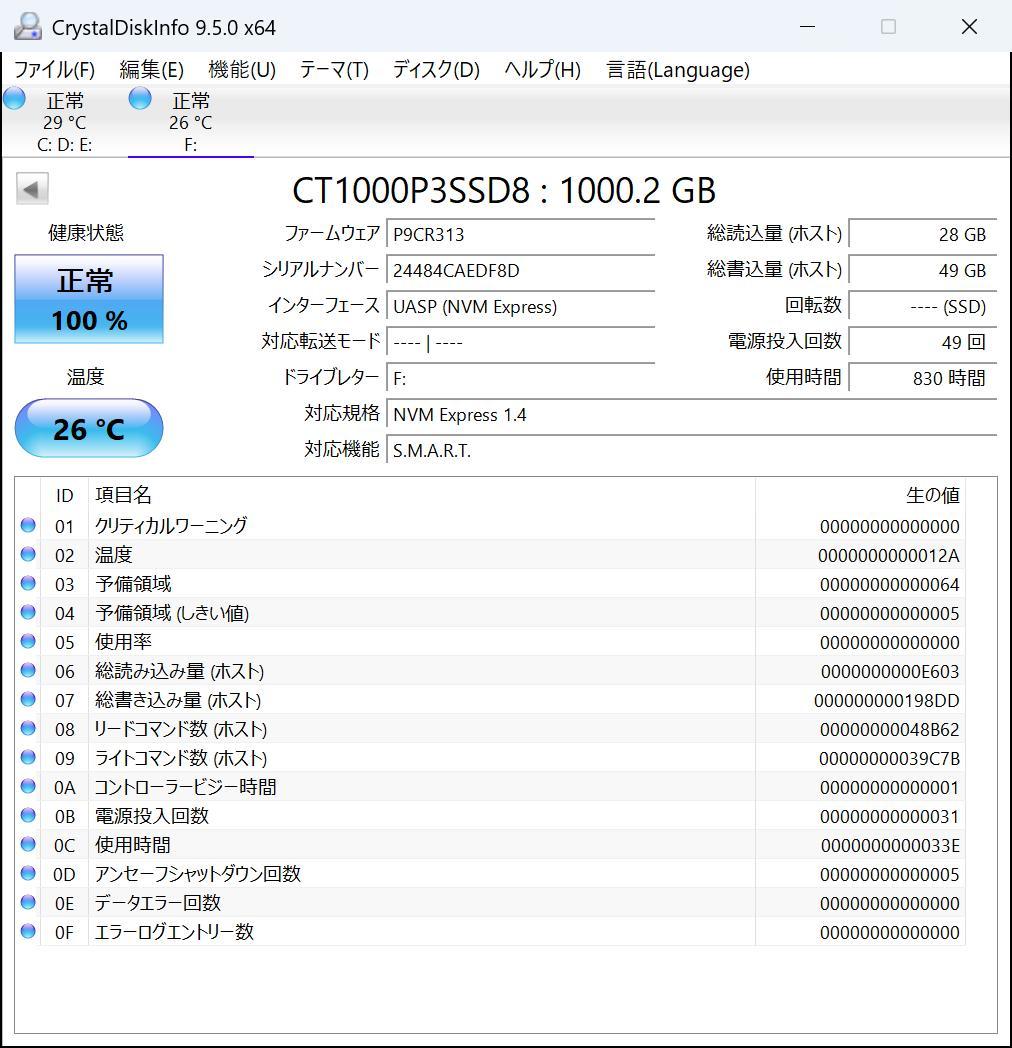The width and height of the screenshot is (1012, 1048).
Task: Click status dot for ID 0C 使用時間 row
Action: coord(28,844)
